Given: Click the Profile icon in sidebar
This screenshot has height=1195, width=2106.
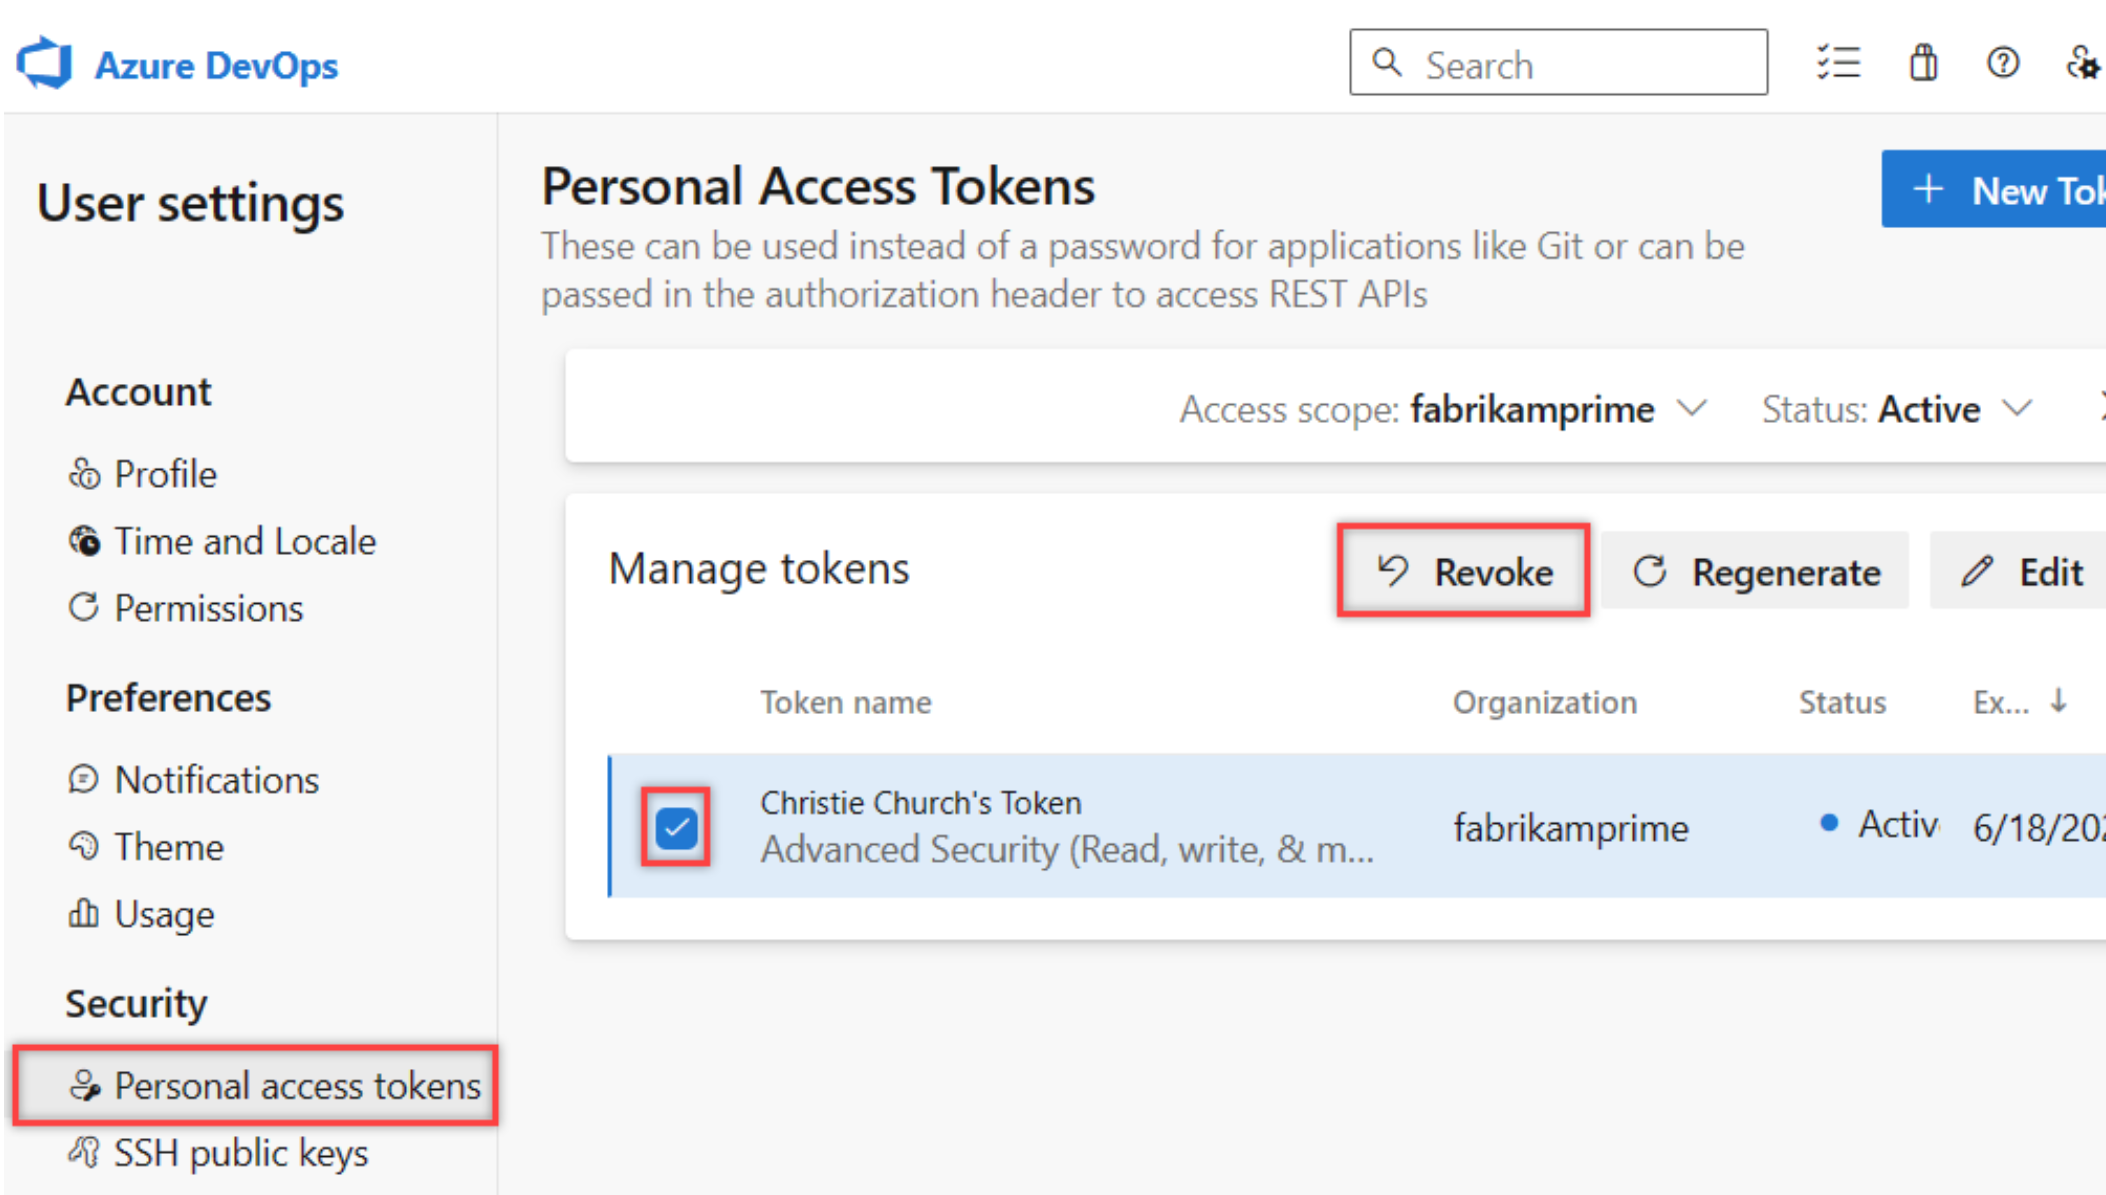Looking at the screenshot, I should point(81,472).
